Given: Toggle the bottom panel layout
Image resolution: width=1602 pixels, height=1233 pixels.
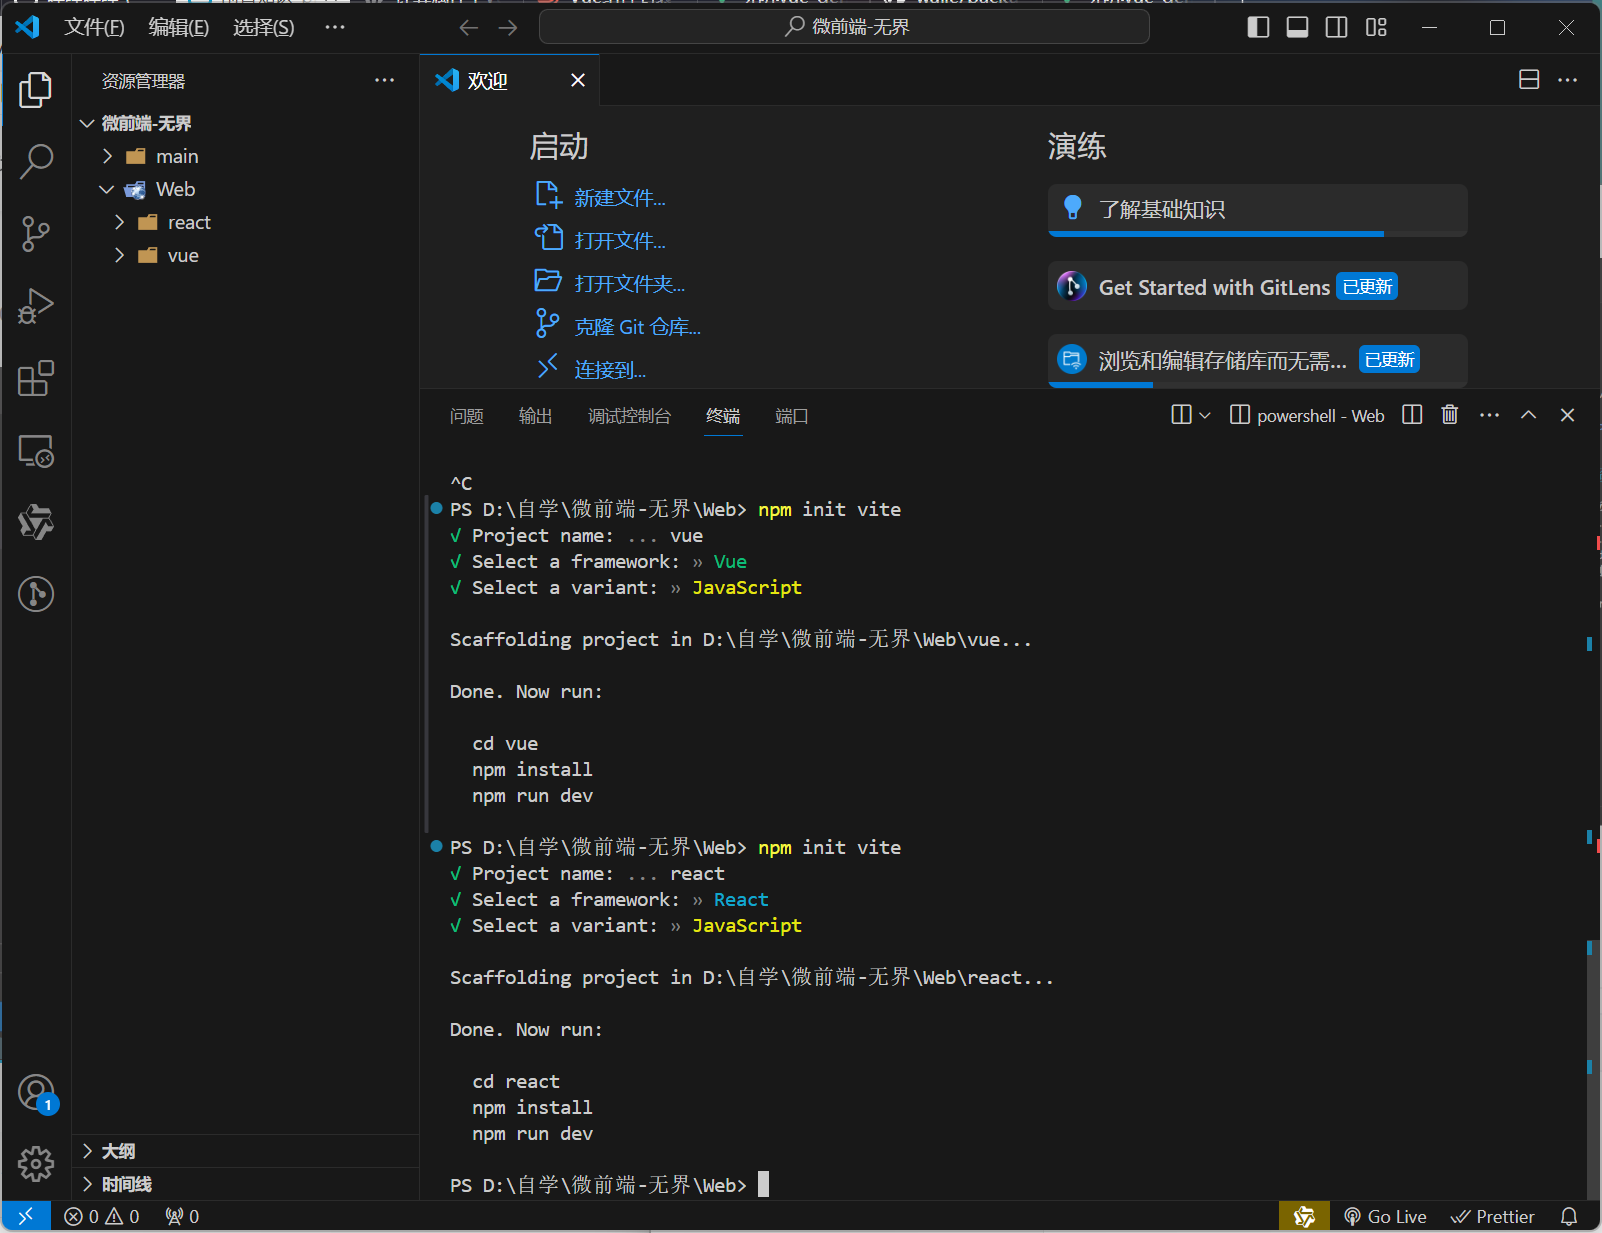Looking at the screenshot, I should click(x=1297, y=27).
